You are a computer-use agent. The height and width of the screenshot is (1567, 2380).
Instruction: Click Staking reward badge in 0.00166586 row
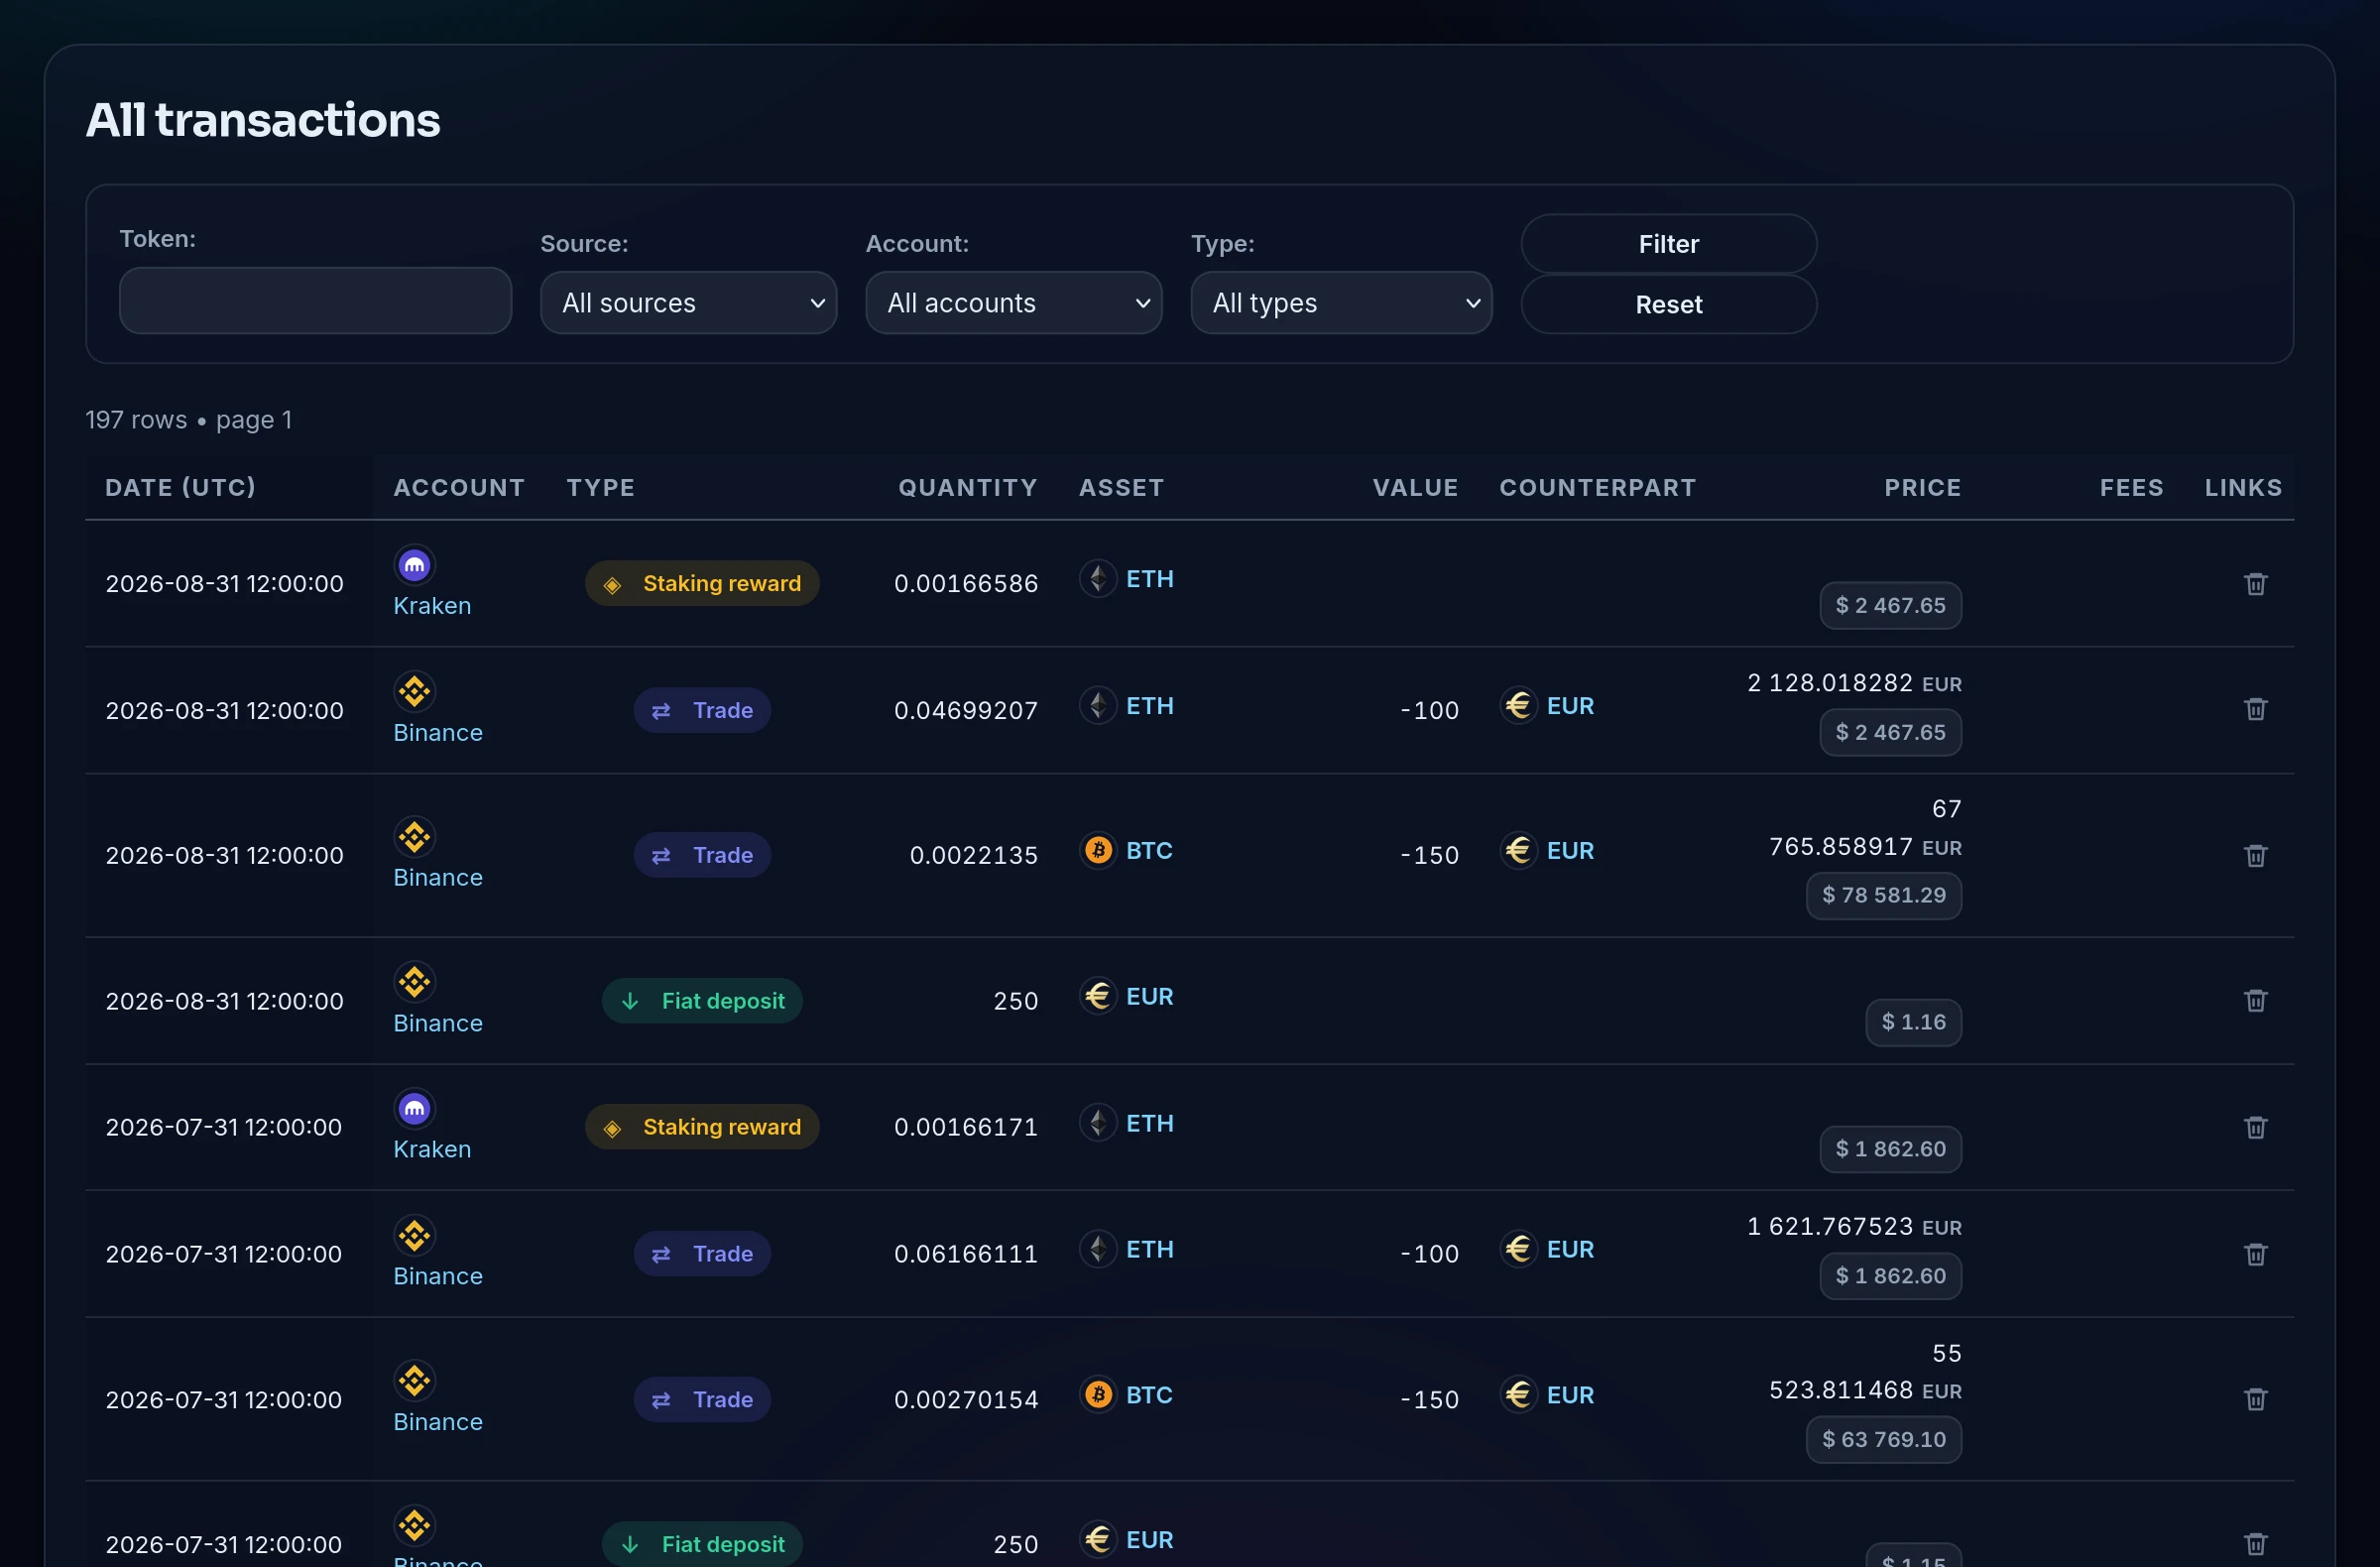(702, 584)
